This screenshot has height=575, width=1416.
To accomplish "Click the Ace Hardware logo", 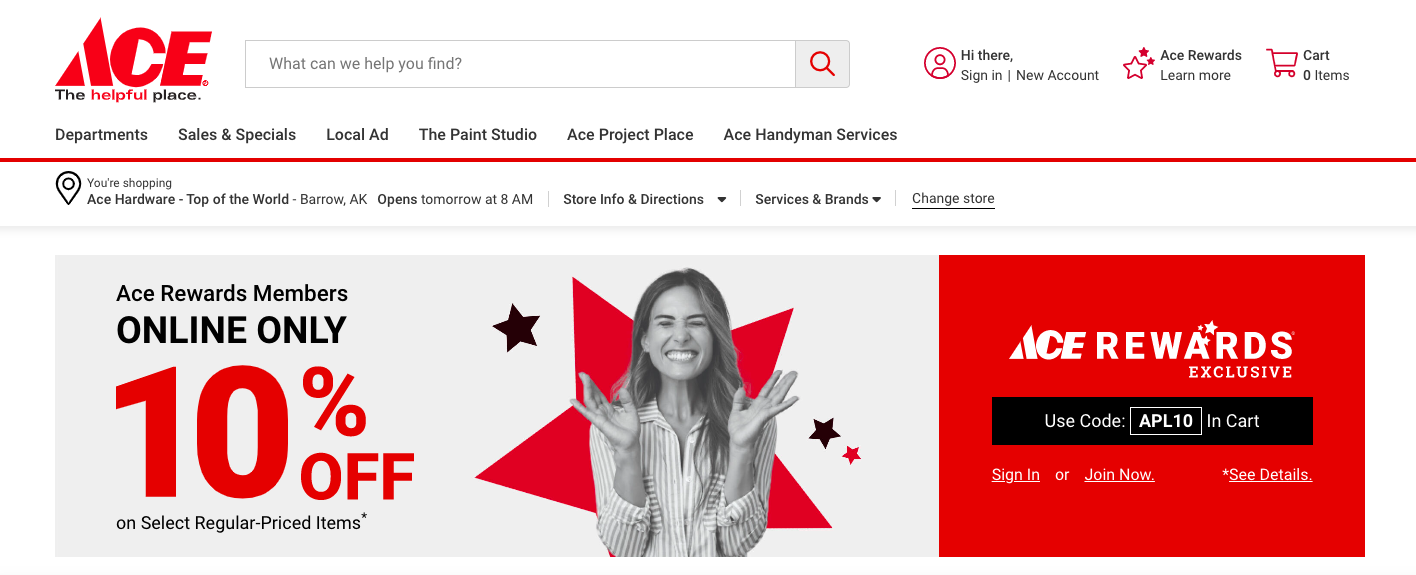I will [132, 60].
